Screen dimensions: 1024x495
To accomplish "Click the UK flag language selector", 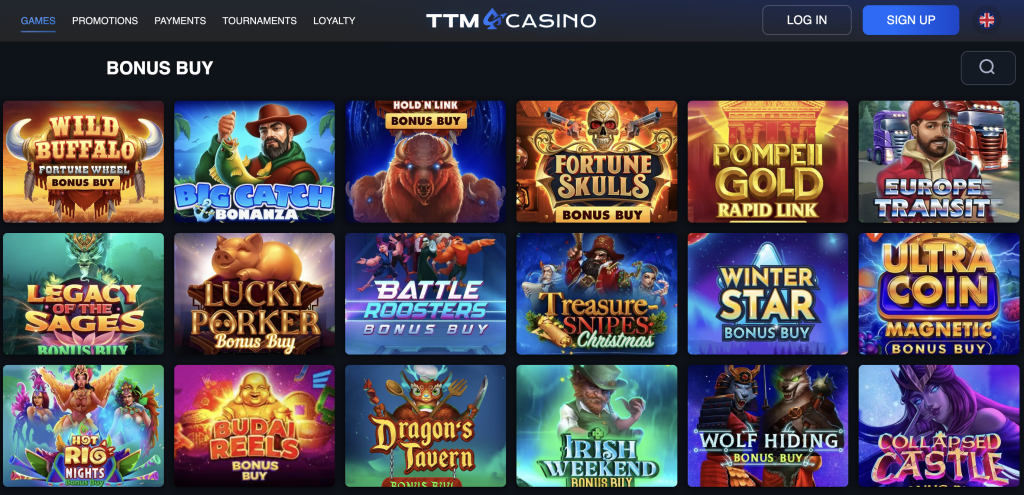I will click(x=987, y=20).
